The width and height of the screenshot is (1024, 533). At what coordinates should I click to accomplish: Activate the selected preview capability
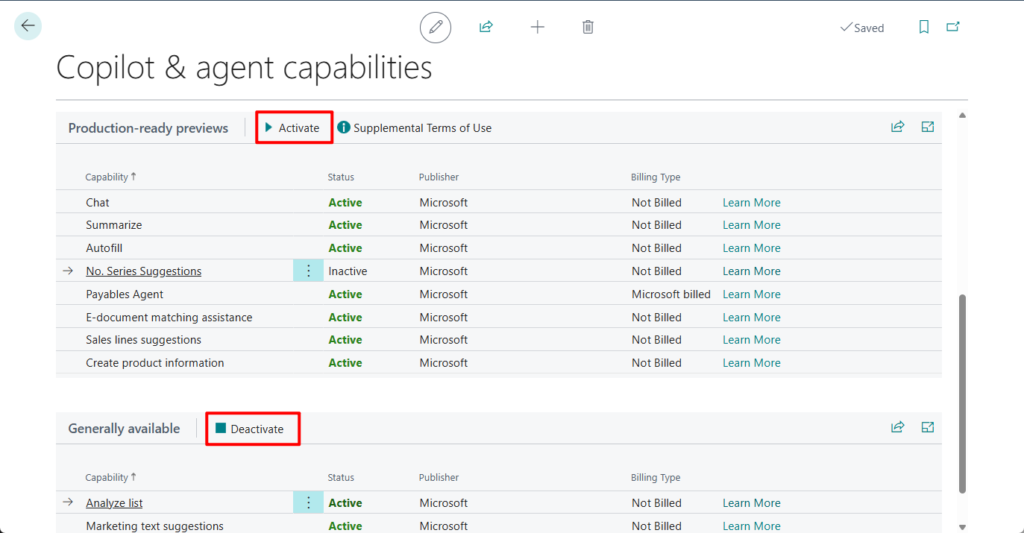click(292, 128)
